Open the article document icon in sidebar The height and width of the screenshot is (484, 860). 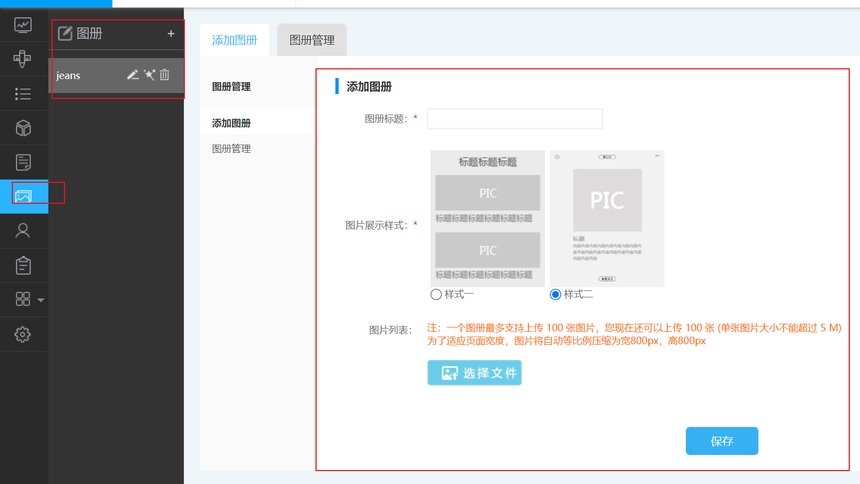[23, 162]
